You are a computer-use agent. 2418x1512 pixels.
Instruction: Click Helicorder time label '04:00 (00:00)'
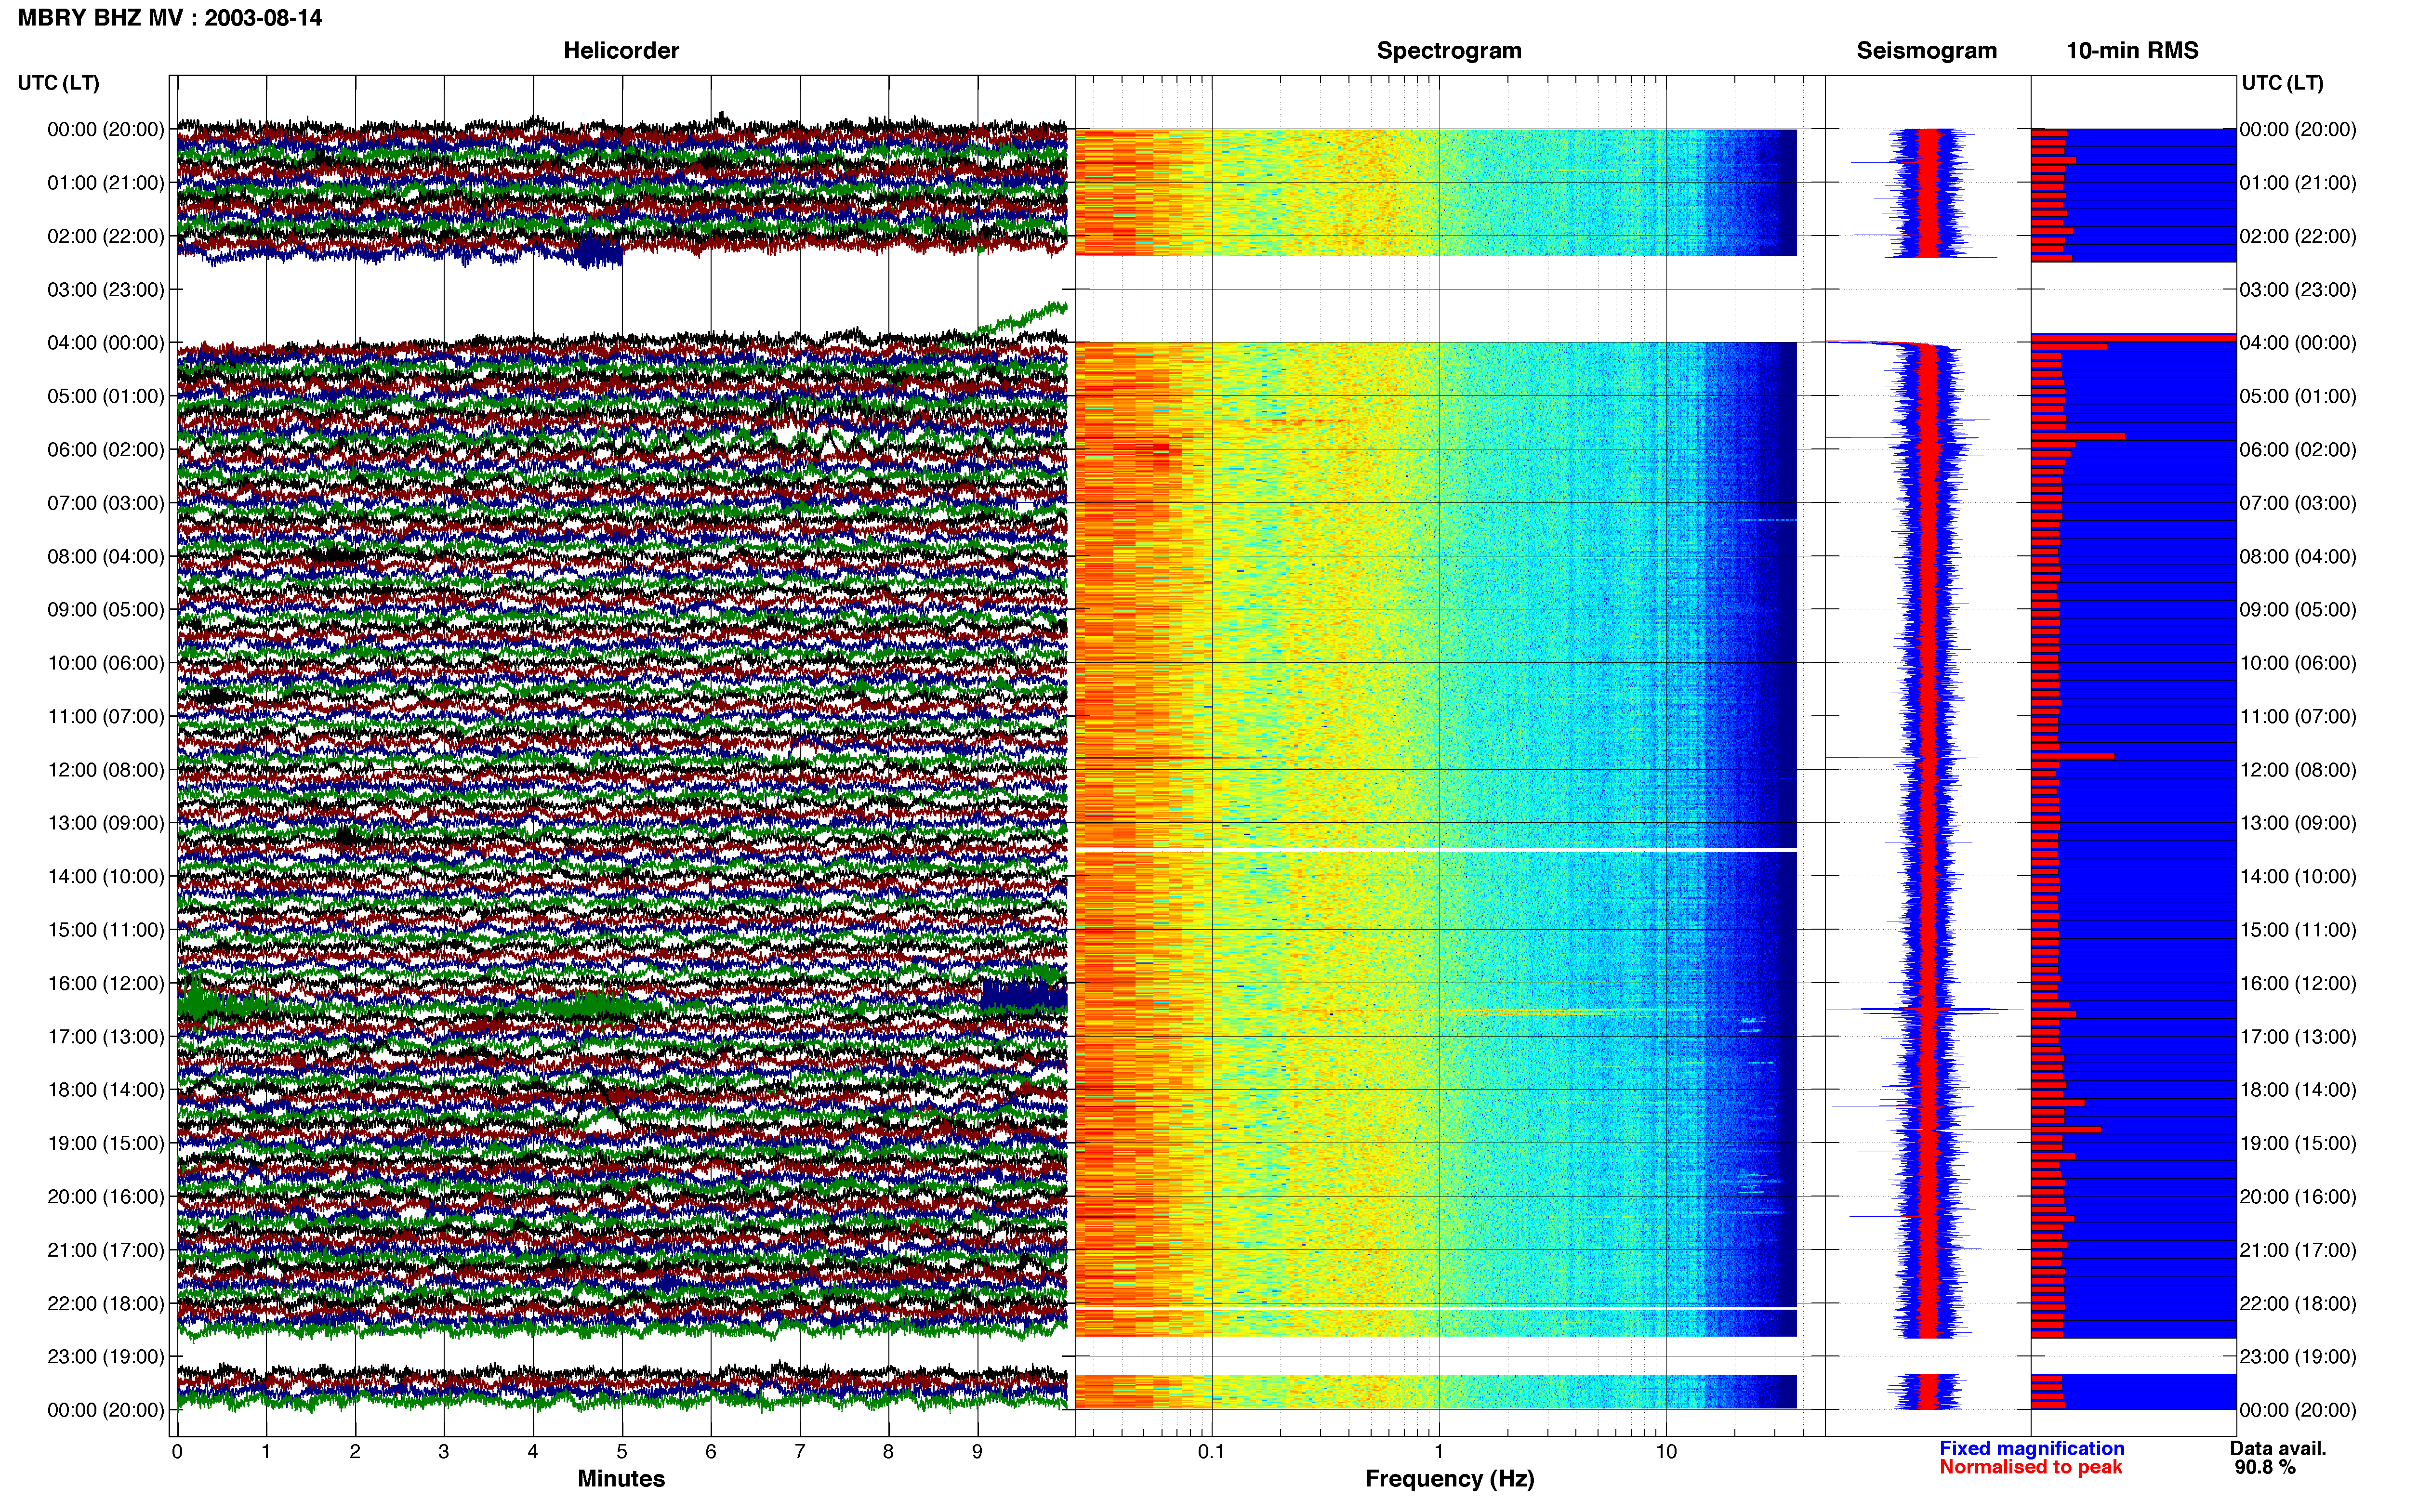click(106, 343)
